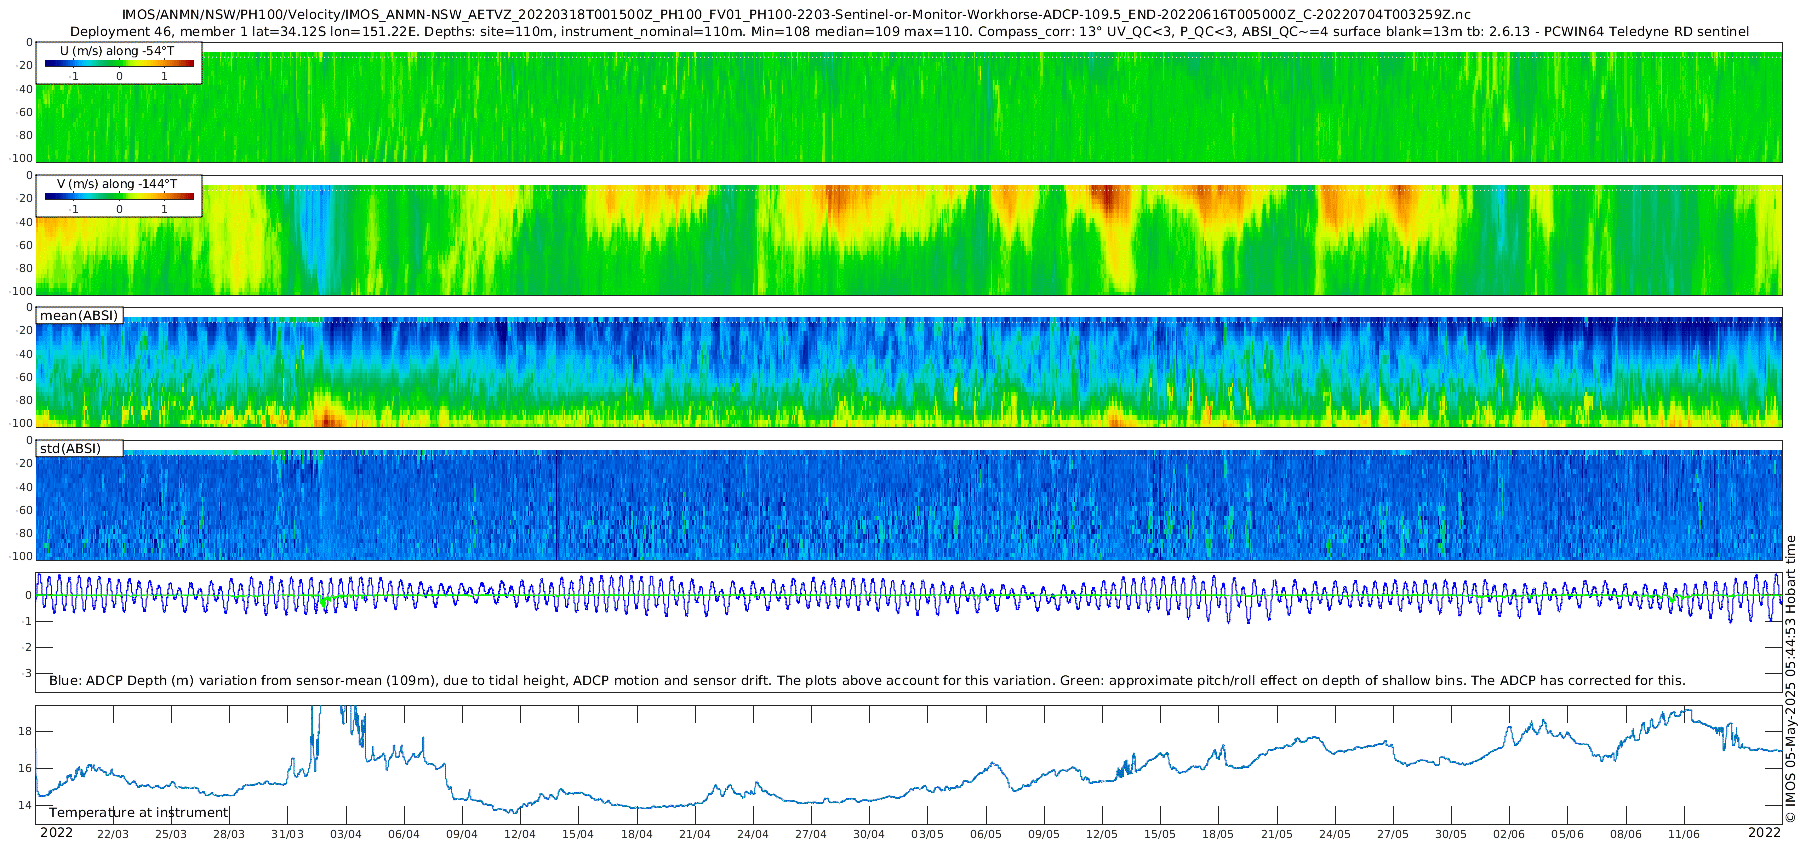Select the std(ABSI) panel label

pos(79,449)
